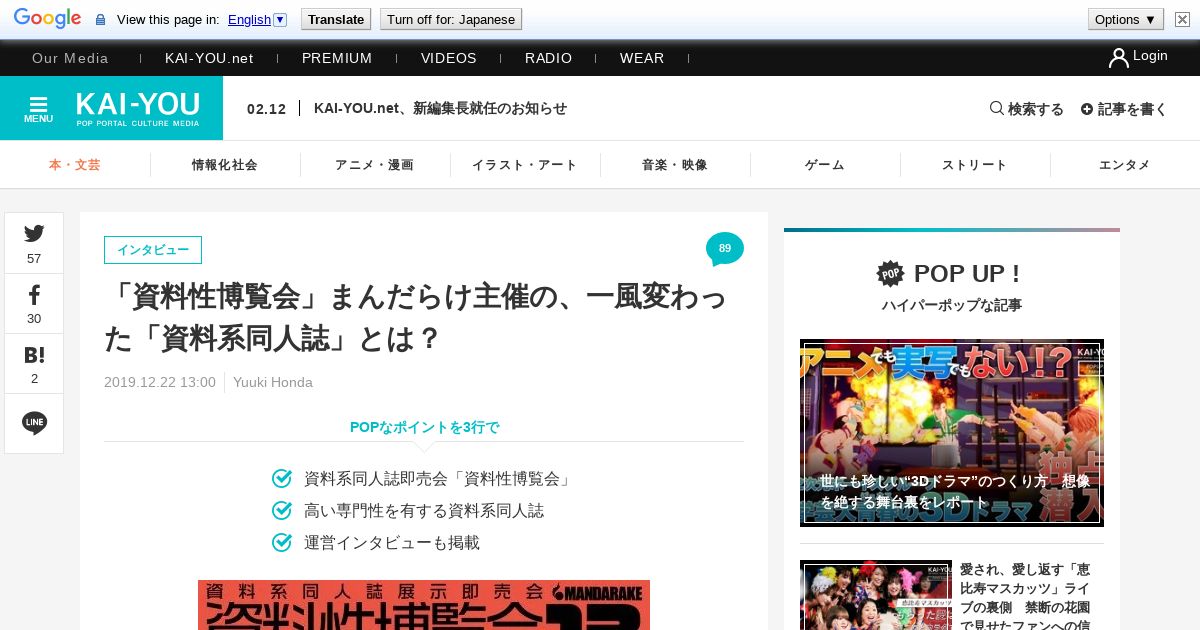1200x630 pixels.
Task: Open the VIDEOS section
Action: [449, 58]
